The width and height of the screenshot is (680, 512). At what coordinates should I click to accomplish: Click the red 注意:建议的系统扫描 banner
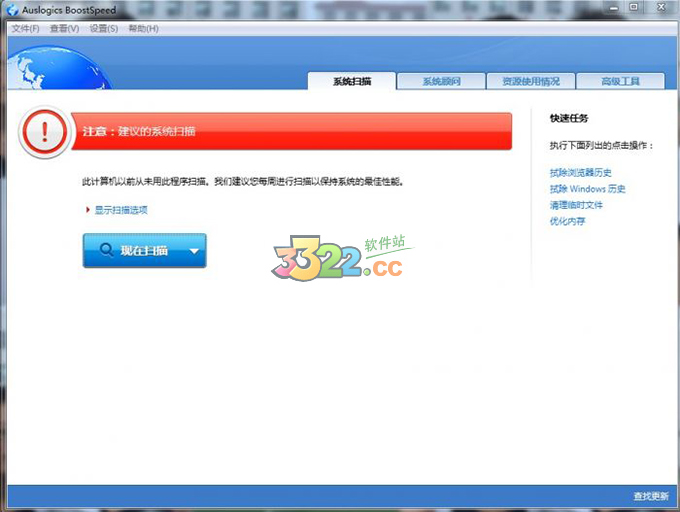tap(291, 131)
